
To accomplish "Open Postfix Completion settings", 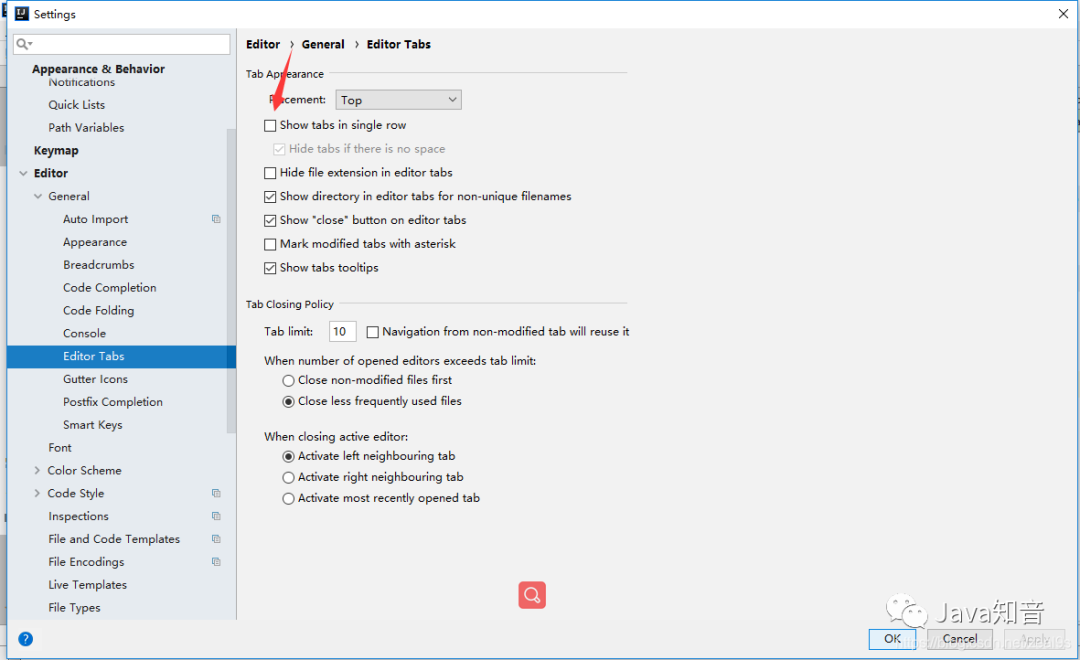I will [113, 402].
